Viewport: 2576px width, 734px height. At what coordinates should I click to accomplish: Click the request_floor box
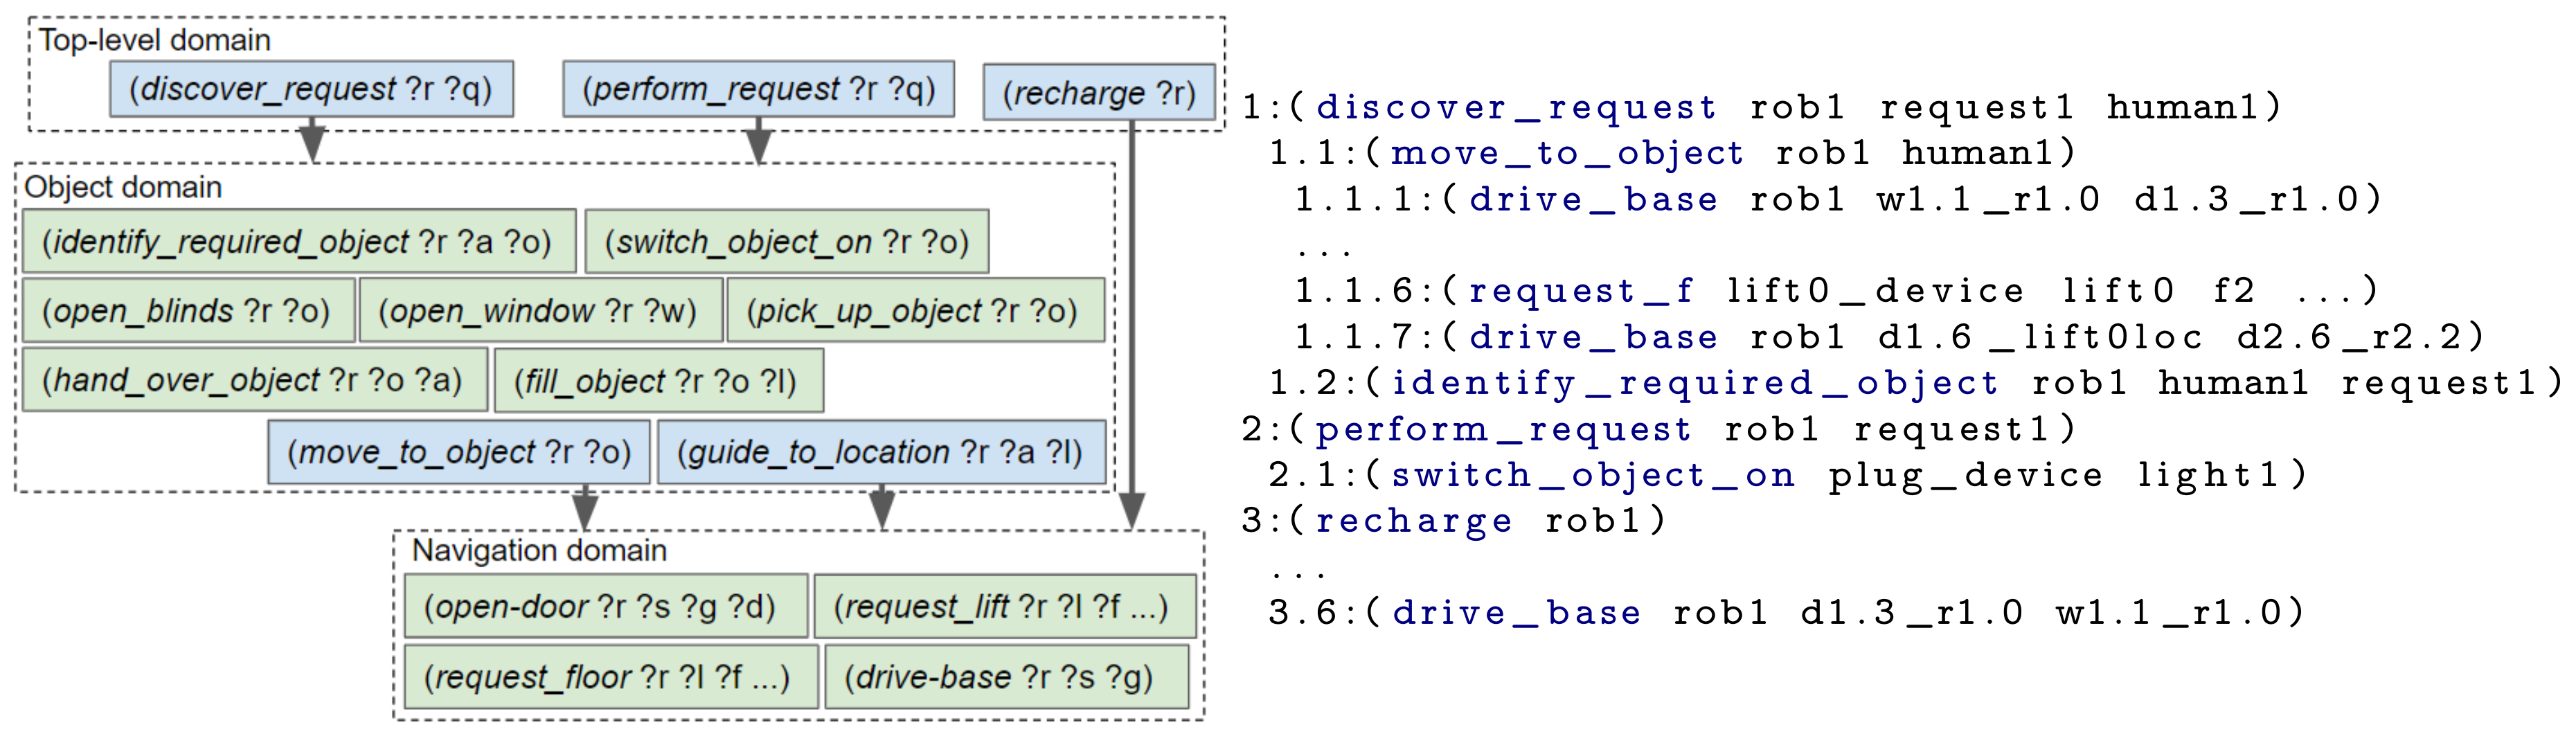click(610, 677)
